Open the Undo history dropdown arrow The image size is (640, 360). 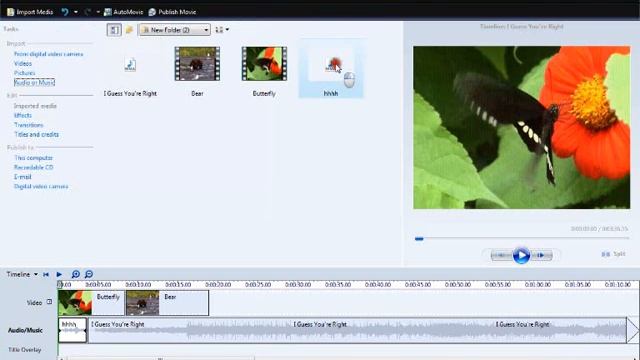point(76,12)
